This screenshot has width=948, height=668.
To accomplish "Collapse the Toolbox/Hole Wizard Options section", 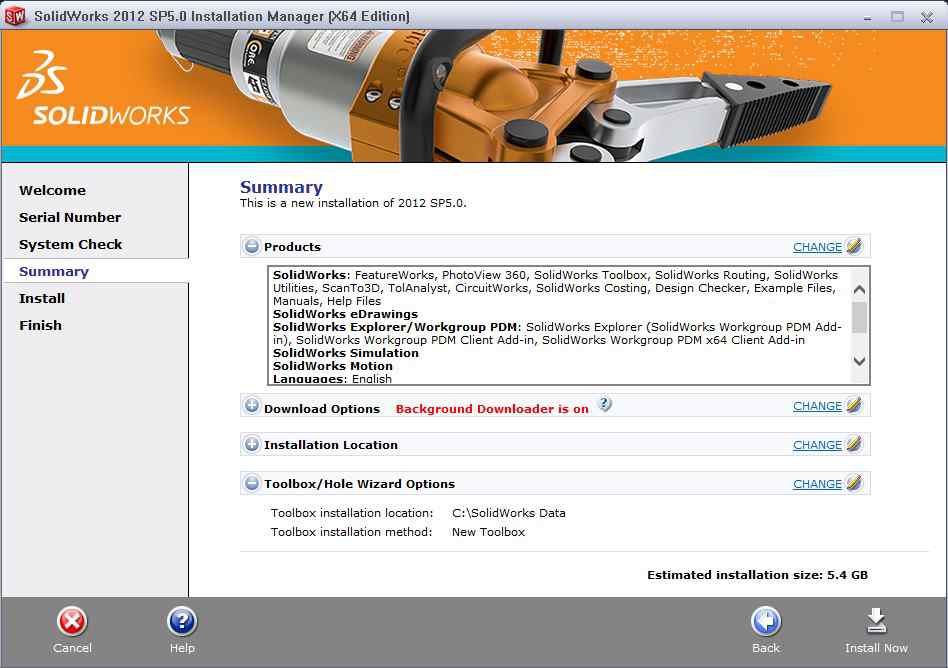I will click(x=252, y=484).
